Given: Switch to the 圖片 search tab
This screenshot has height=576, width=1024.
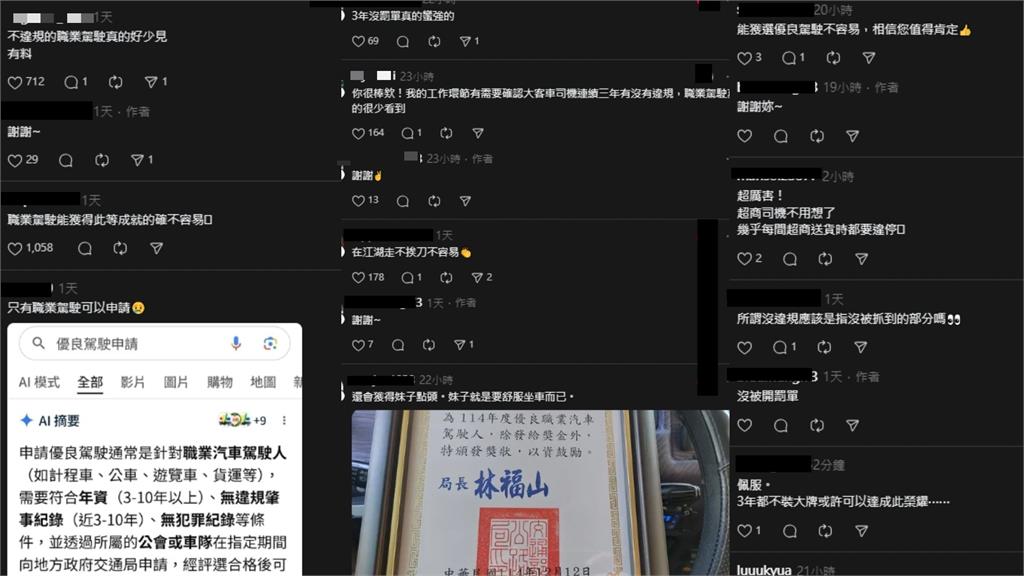Looking at the screenshot, I should coord(173,383).
